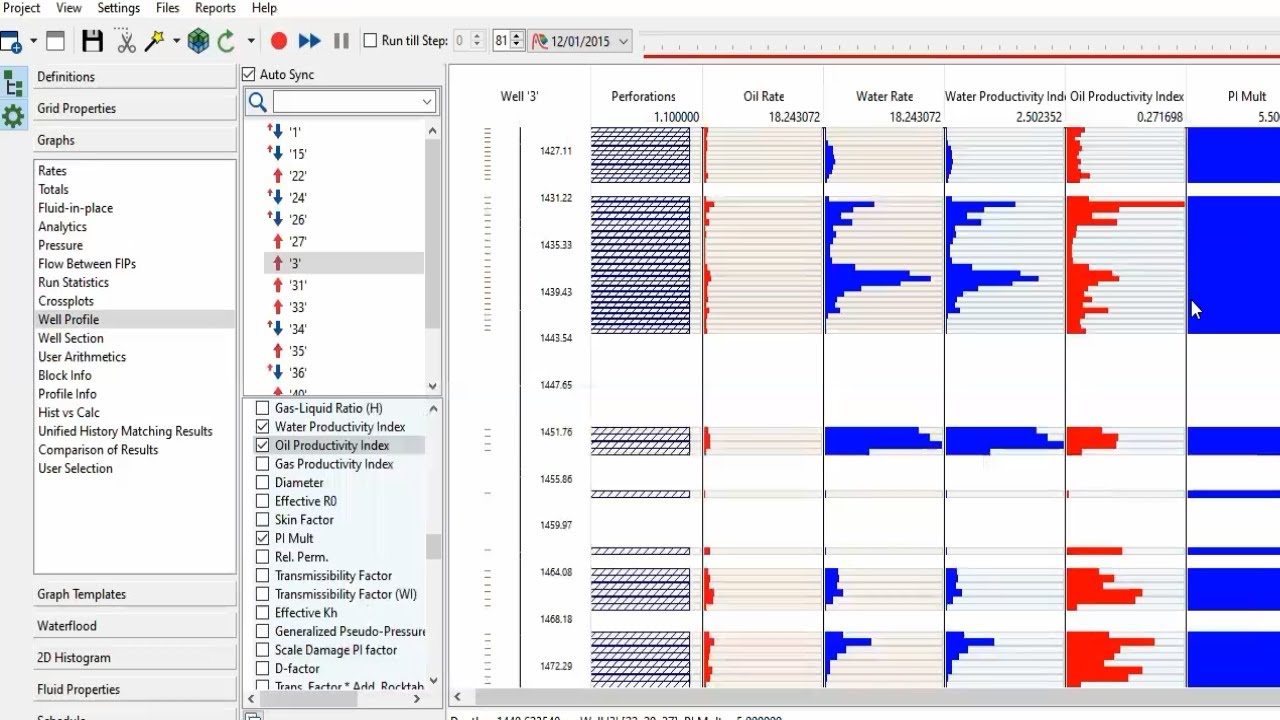Click the new window icon with plus

click(x=11, y=41)
